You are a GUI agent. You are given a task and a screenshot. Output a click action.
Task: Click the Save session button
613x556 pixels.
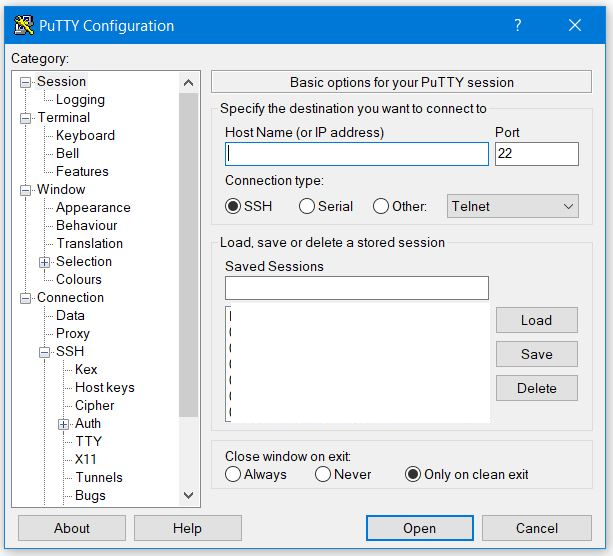click(536, 354)
